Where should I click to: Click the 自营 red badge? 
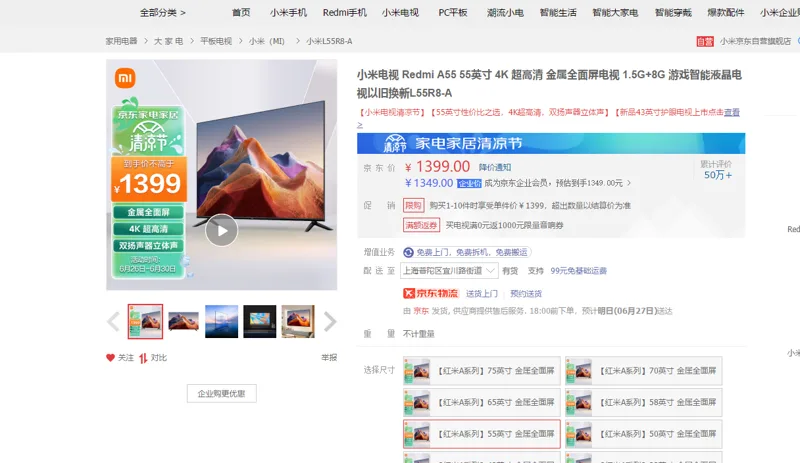coord(705,41)
